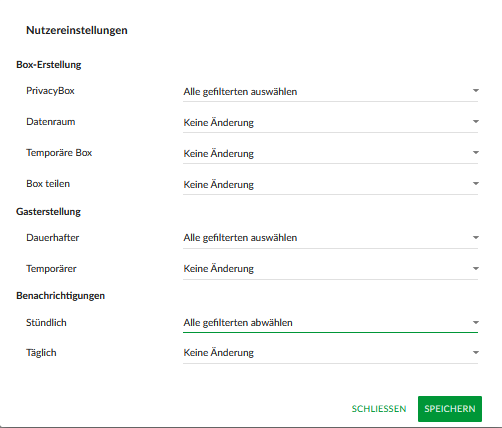The image size is (502, 428).
Task: Open the Stündlich 'Alle gefilterten abwählen' select
Action: (330, 323)
